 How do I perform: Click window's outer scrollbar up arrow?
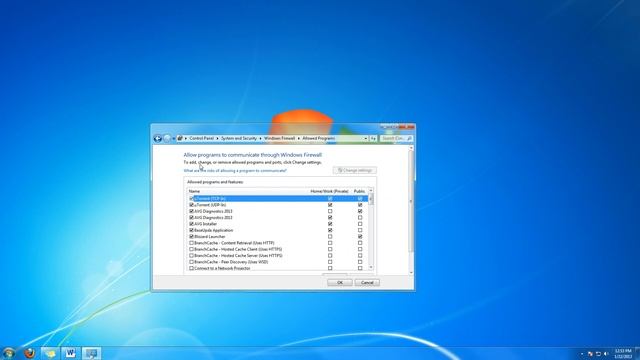(411, 149)
